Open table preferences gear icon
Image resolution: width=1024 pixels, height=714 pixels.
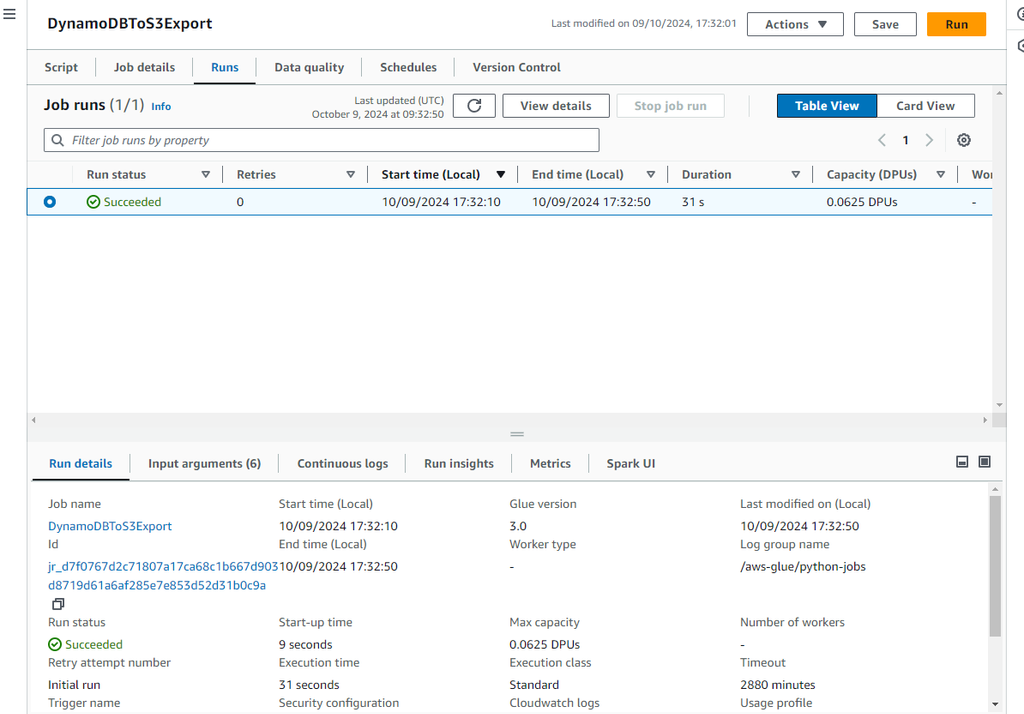[964, 140]
